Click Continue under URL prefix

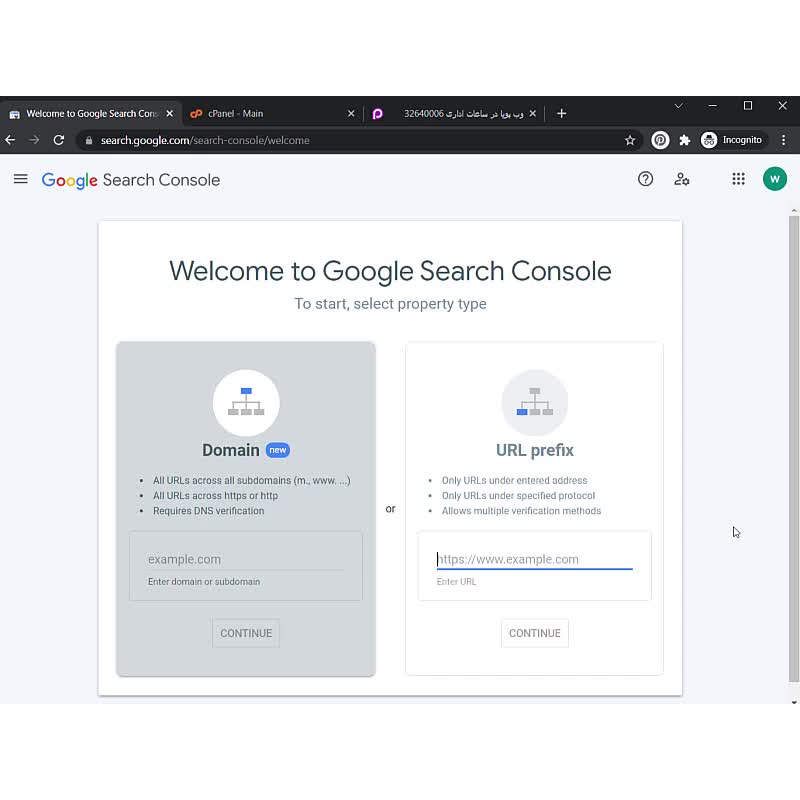[534, 633]
